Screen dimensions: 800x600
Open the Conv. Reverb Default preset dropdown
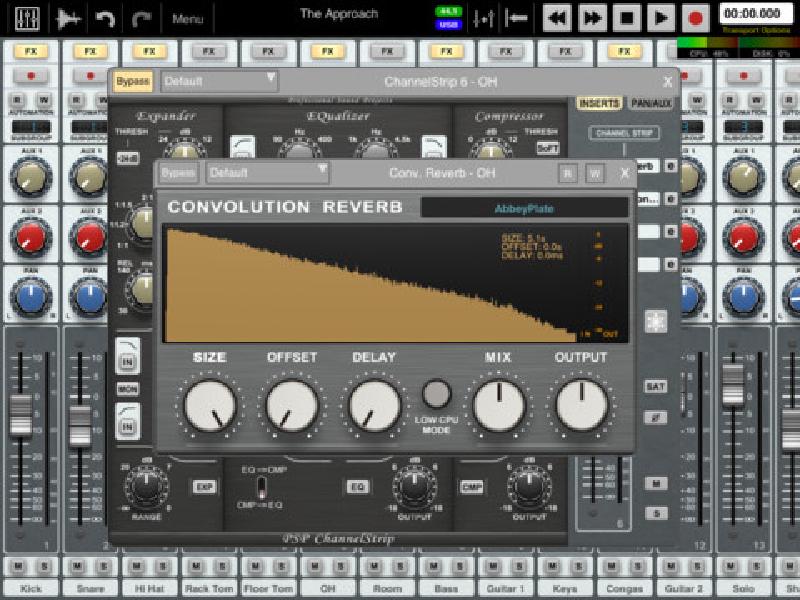pyautogui.click(x=267, y=173)
